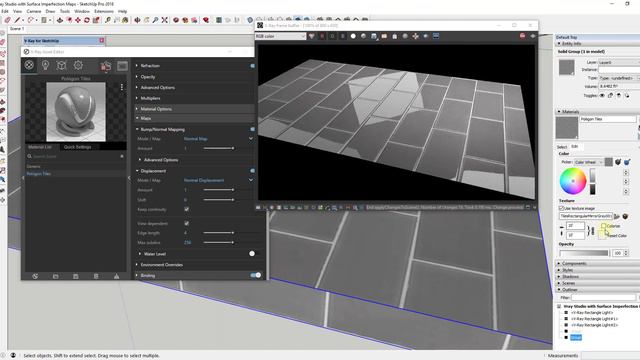This screenshot has width=640, height=360.
Task: Open the Extensions menu
Action: (104, 11)
